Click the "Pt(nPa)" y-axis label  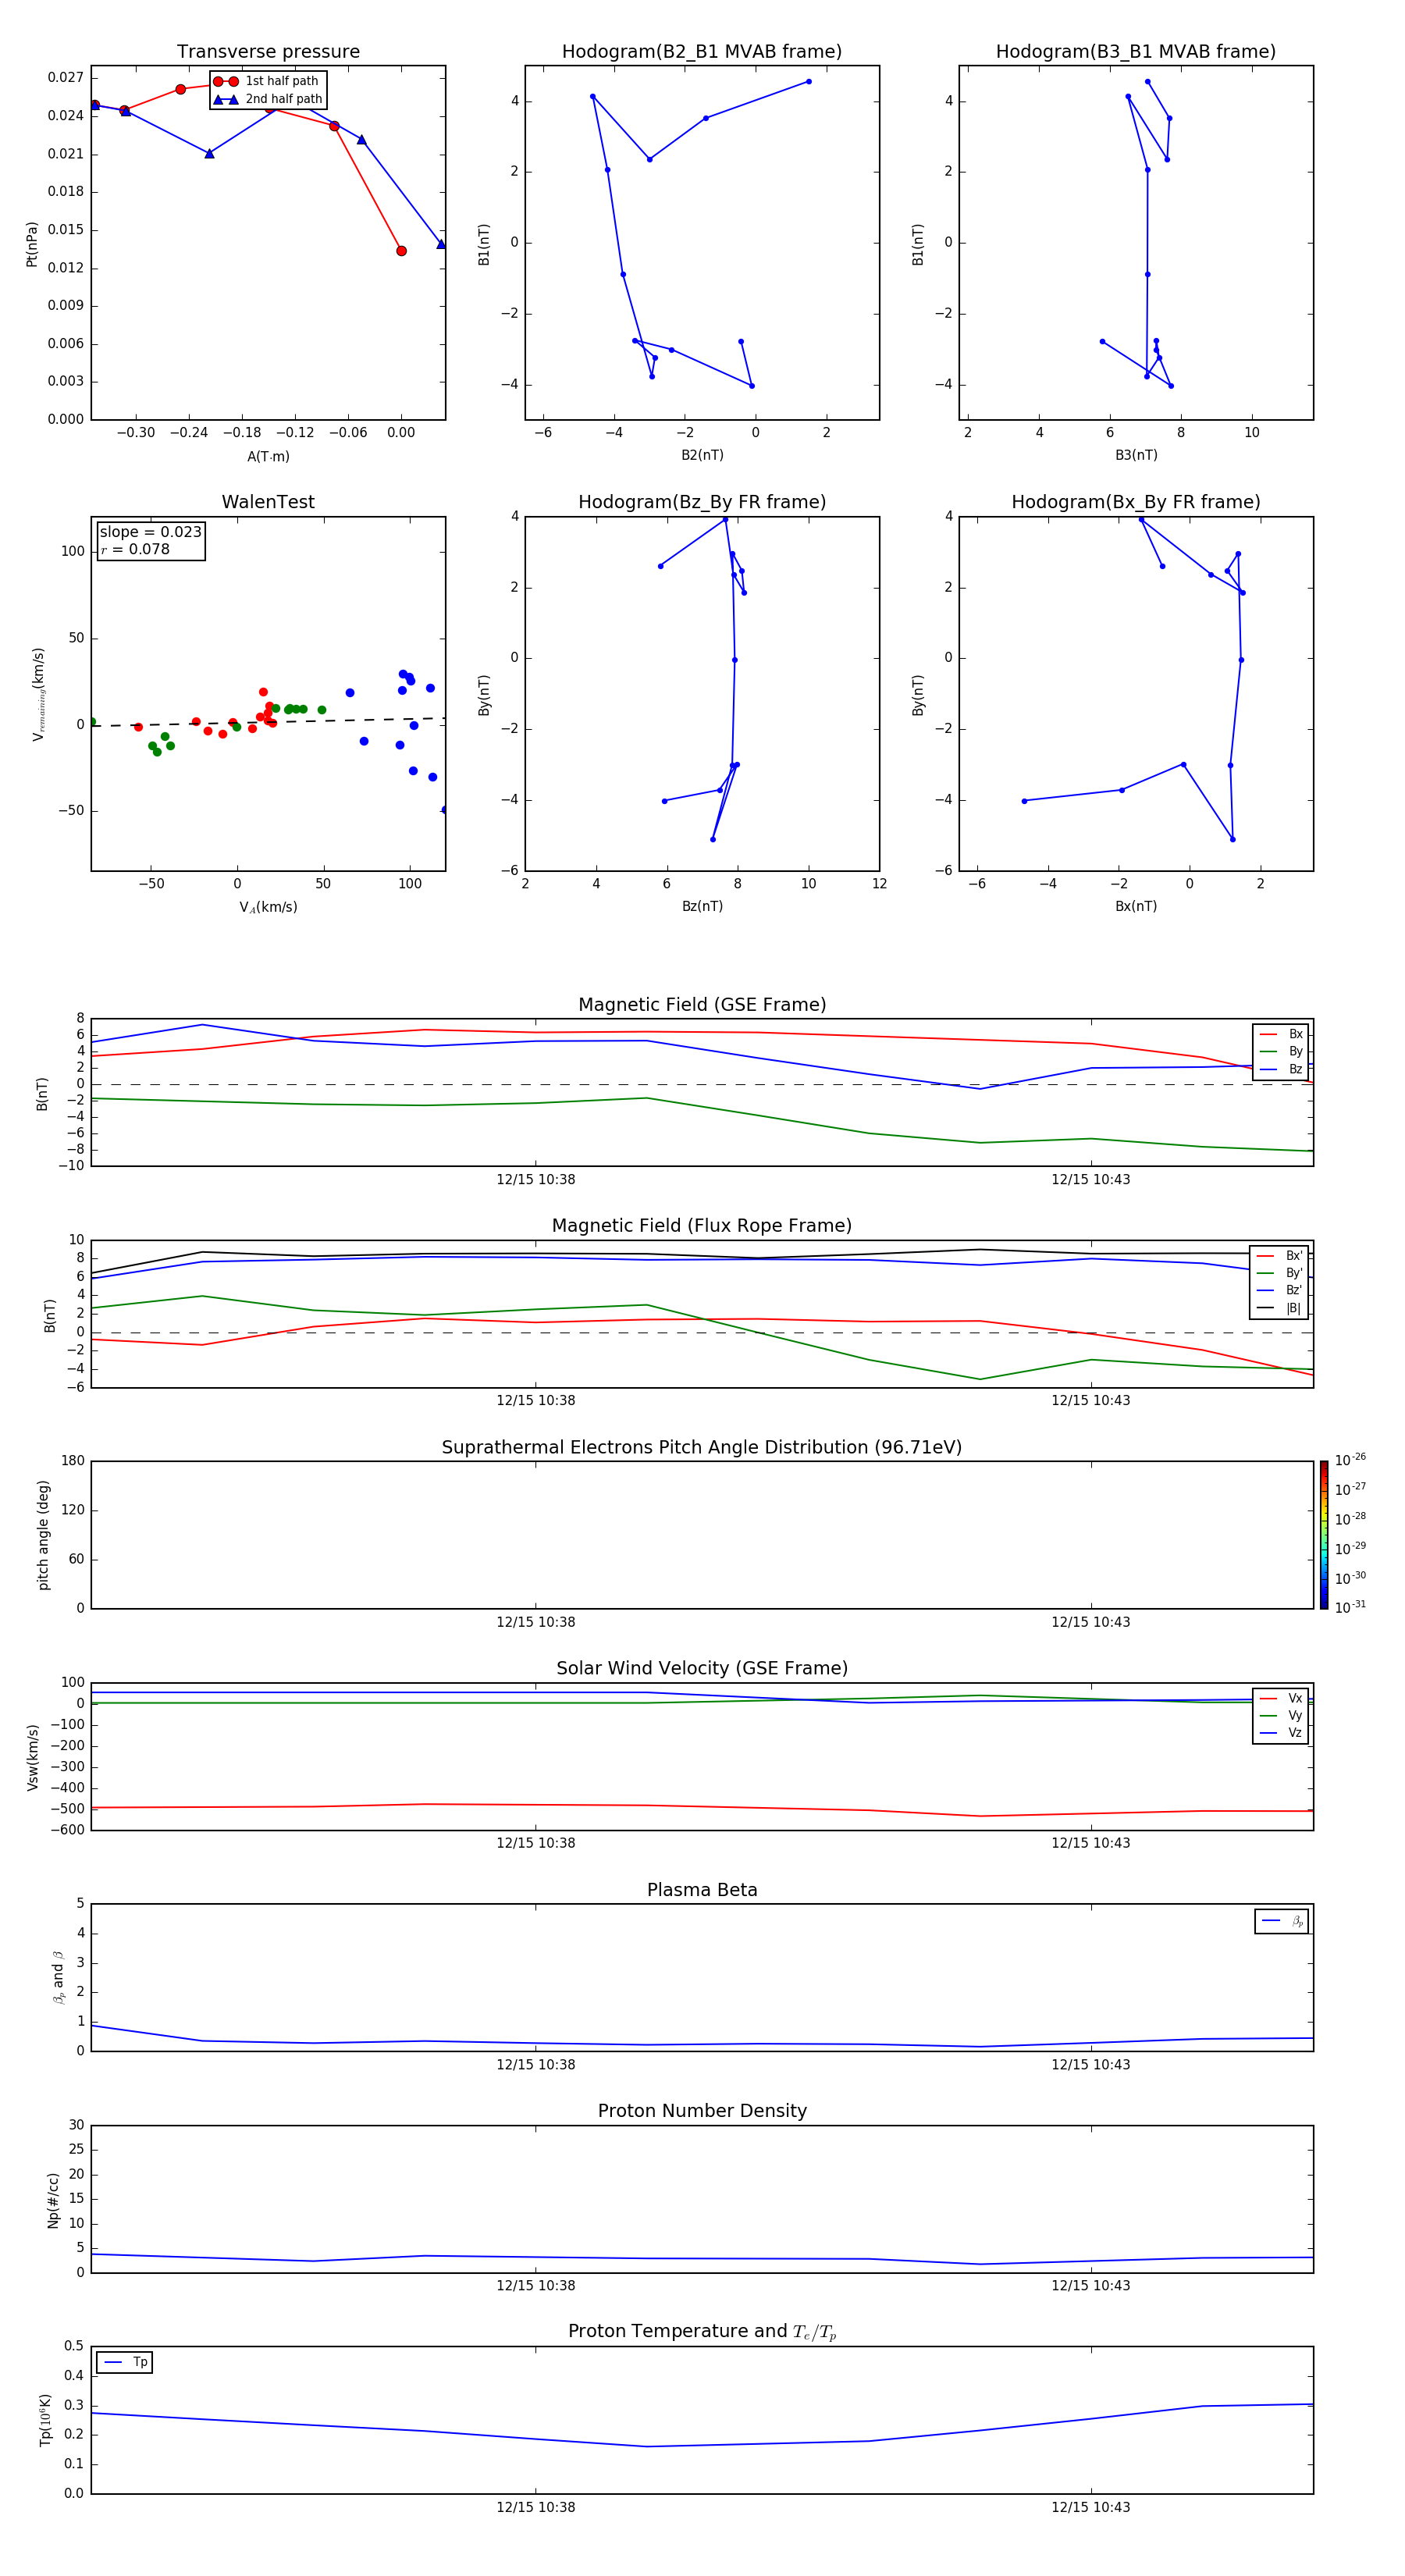pyautogui.click(x=32, y=244)
